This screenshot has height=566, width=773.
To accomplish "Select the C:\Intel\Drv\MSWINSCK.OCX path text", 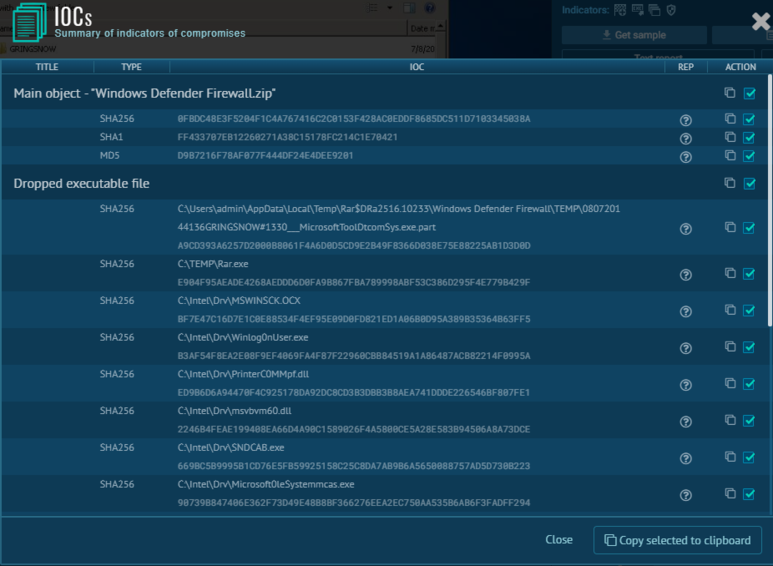I will click(x=239, y=300).
